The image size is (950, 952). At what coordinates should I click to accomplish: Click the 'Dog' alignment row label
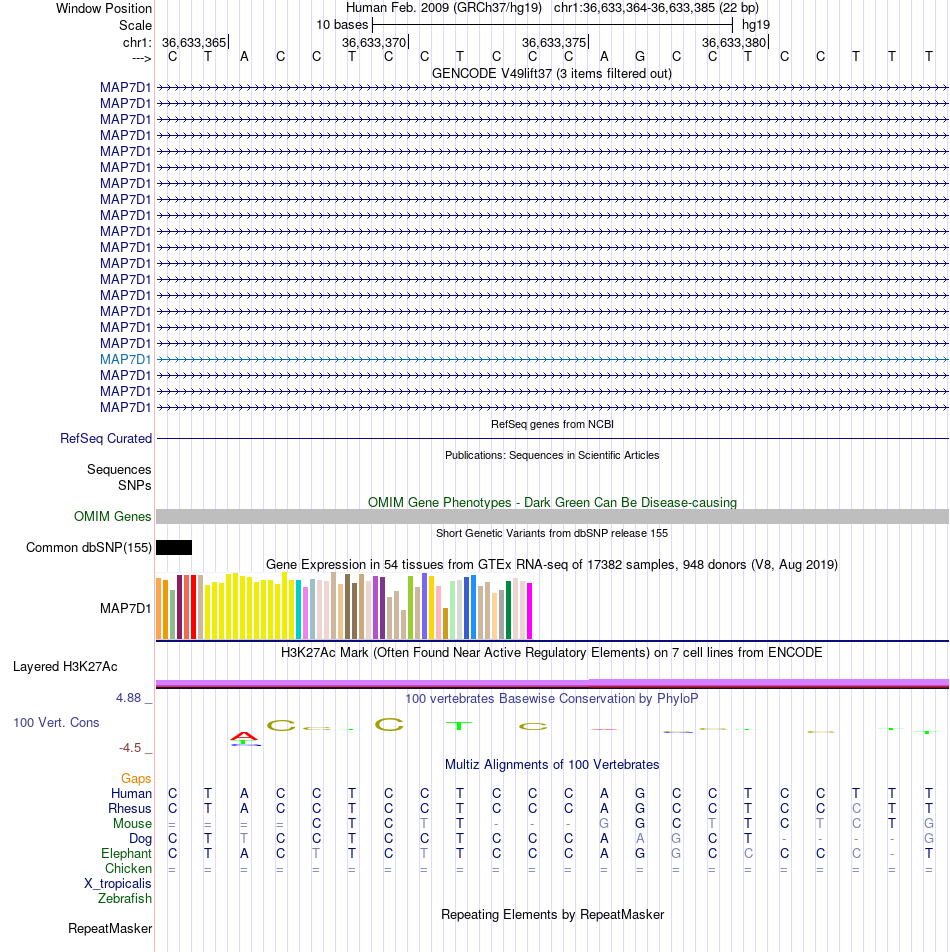140,839
